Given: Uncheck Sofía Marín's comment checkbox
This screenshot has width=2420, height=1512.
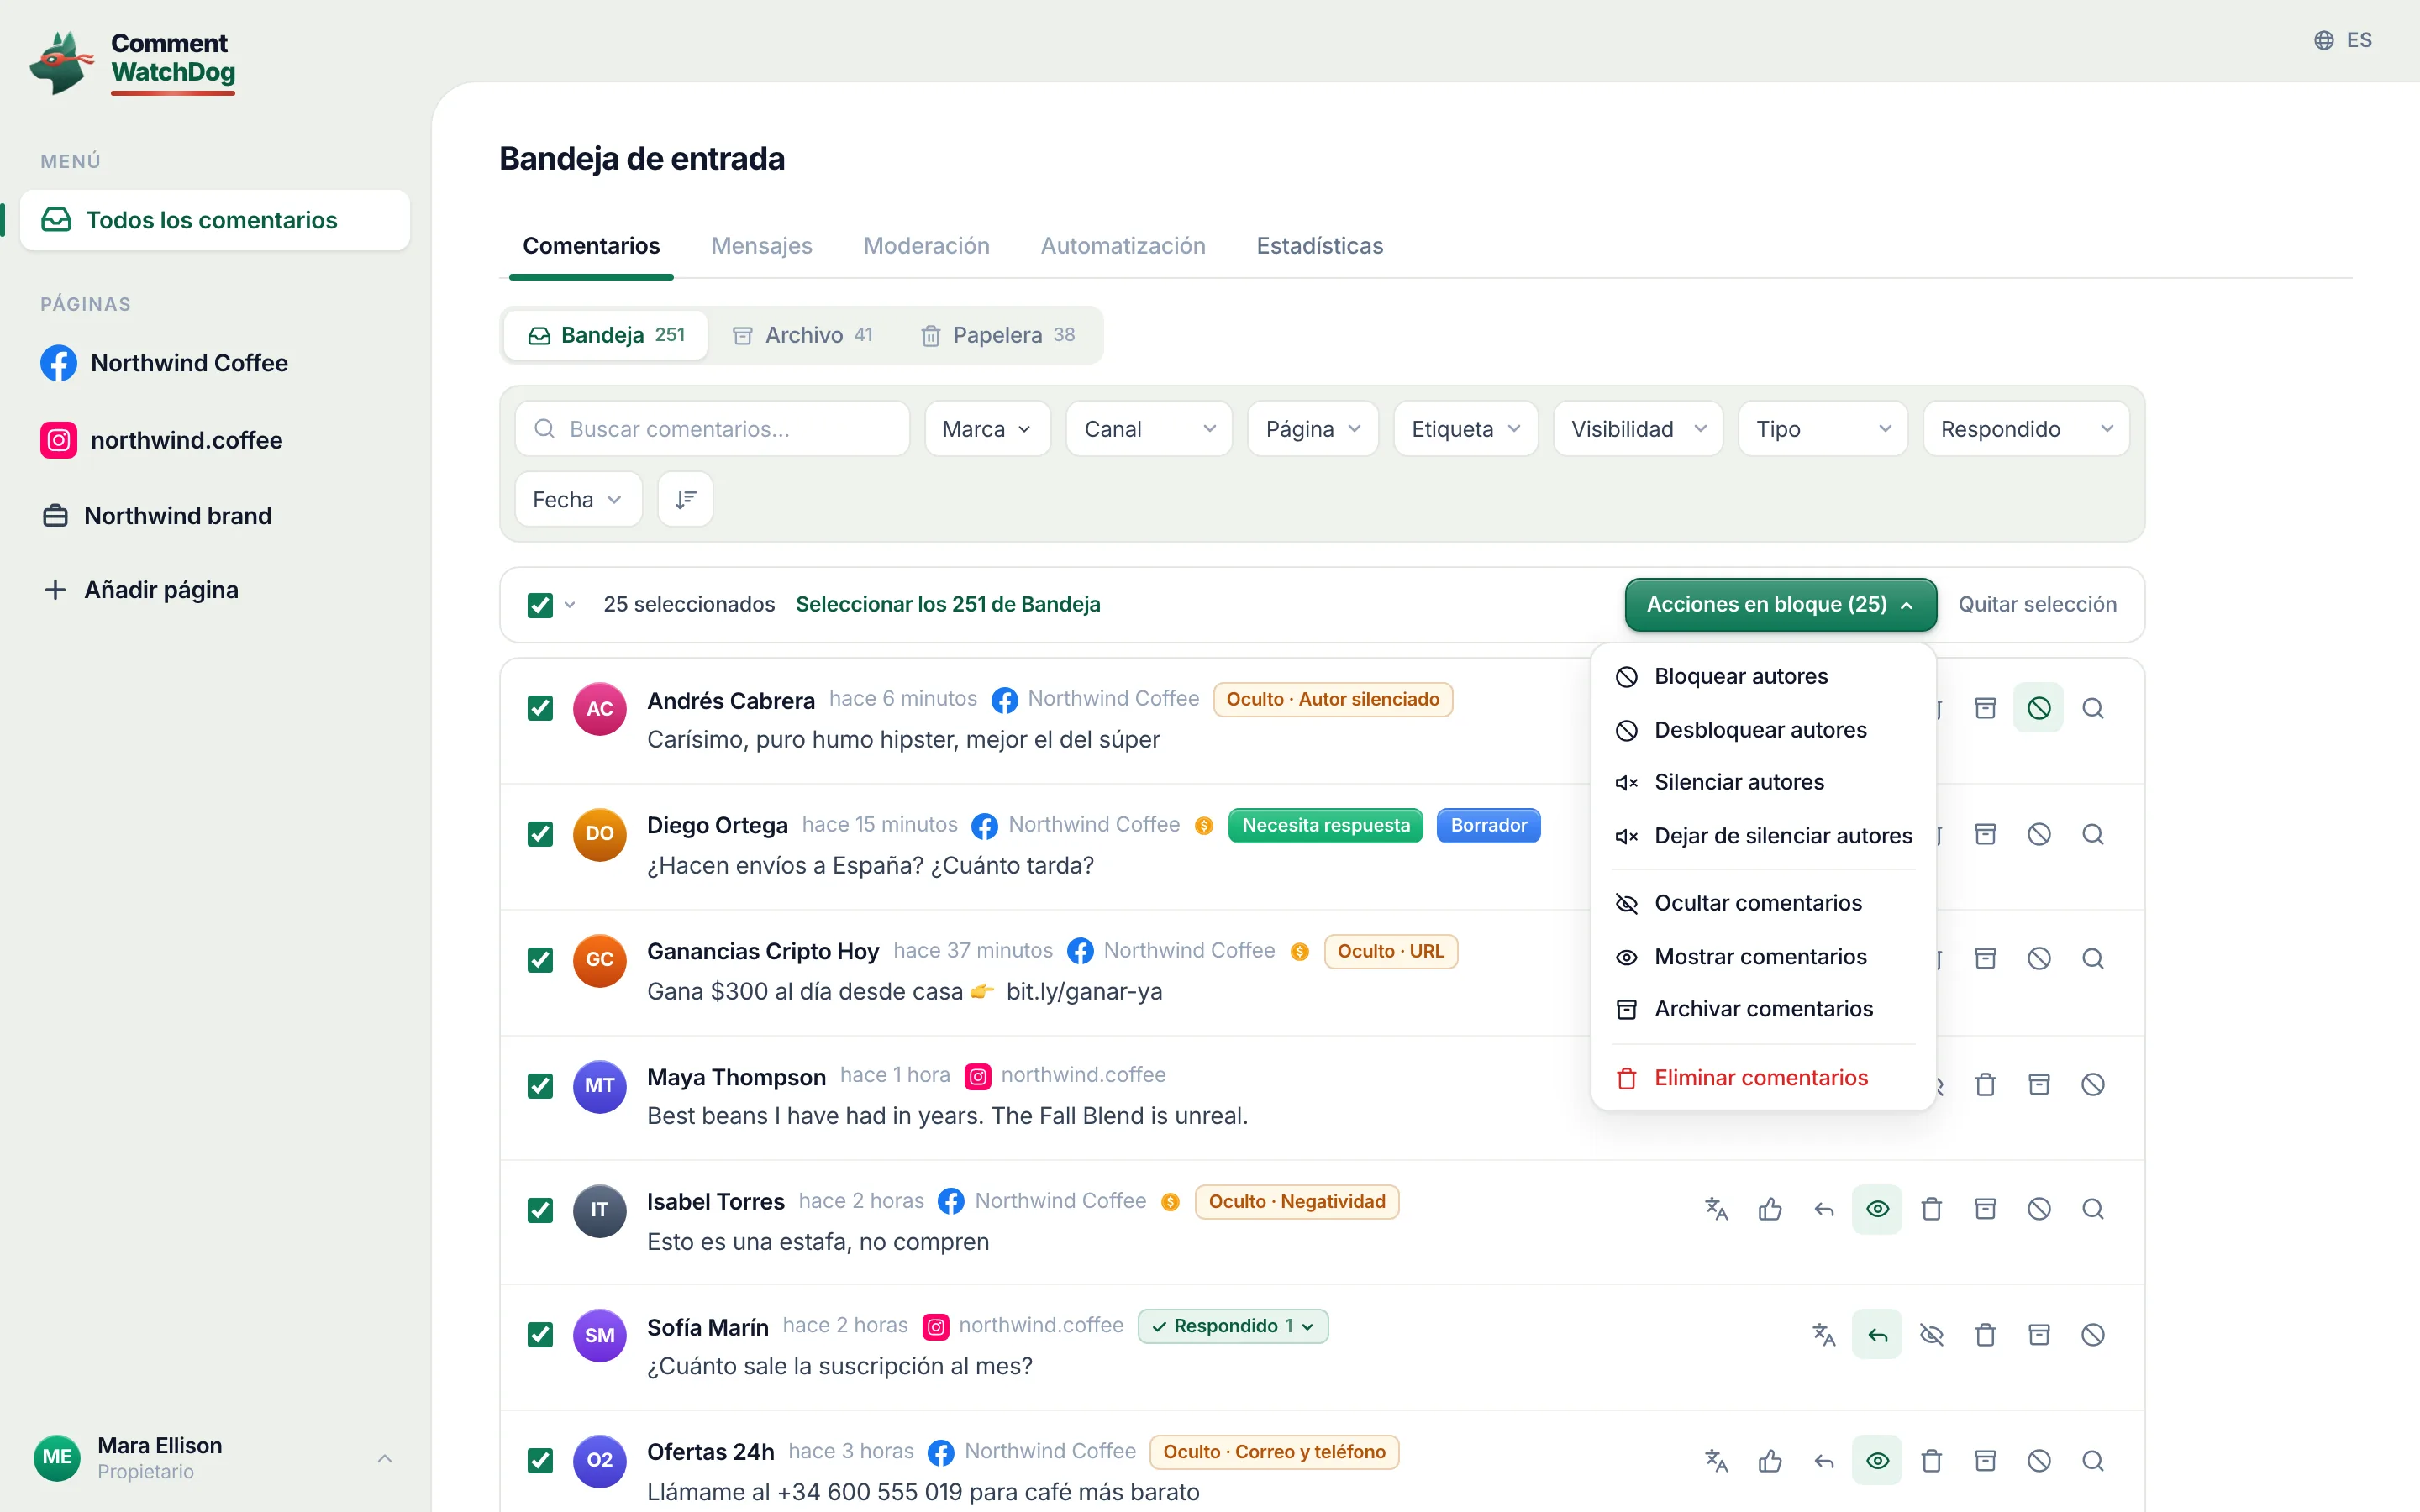Looking at the screenshot, I should coord(540,1335).
